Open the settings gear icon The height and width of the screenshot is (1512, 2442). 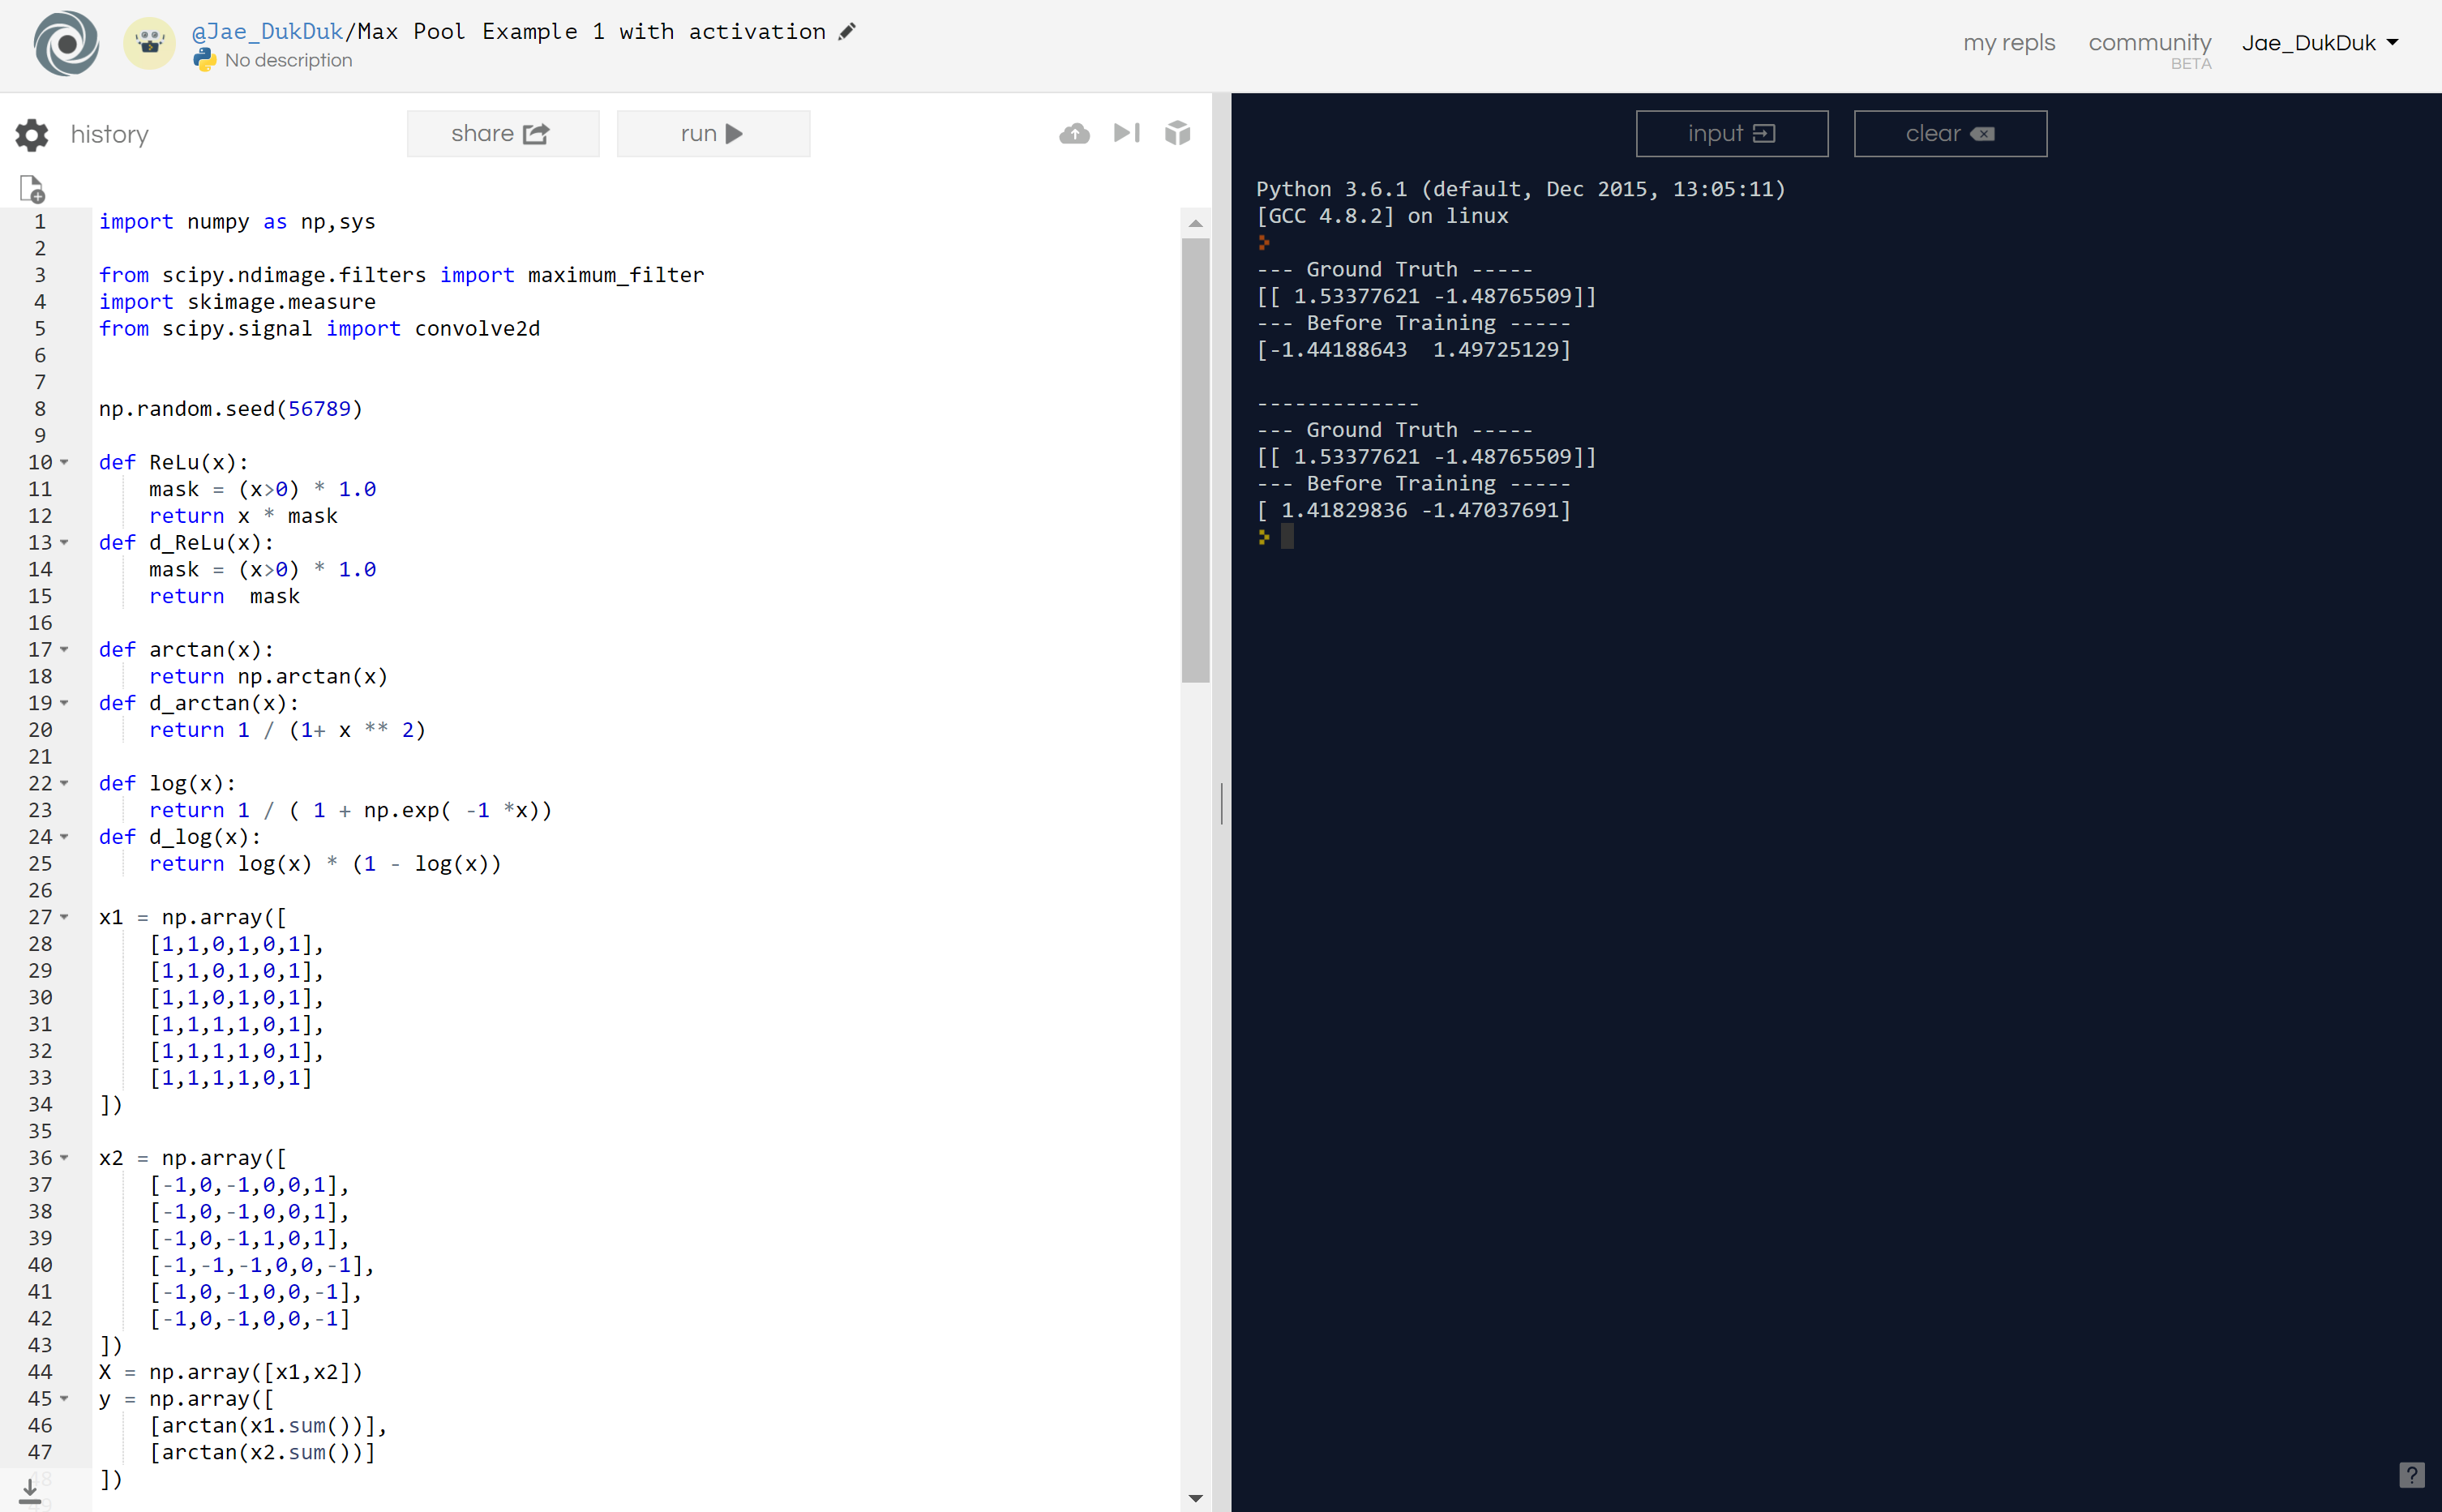(x=32, y=134)
